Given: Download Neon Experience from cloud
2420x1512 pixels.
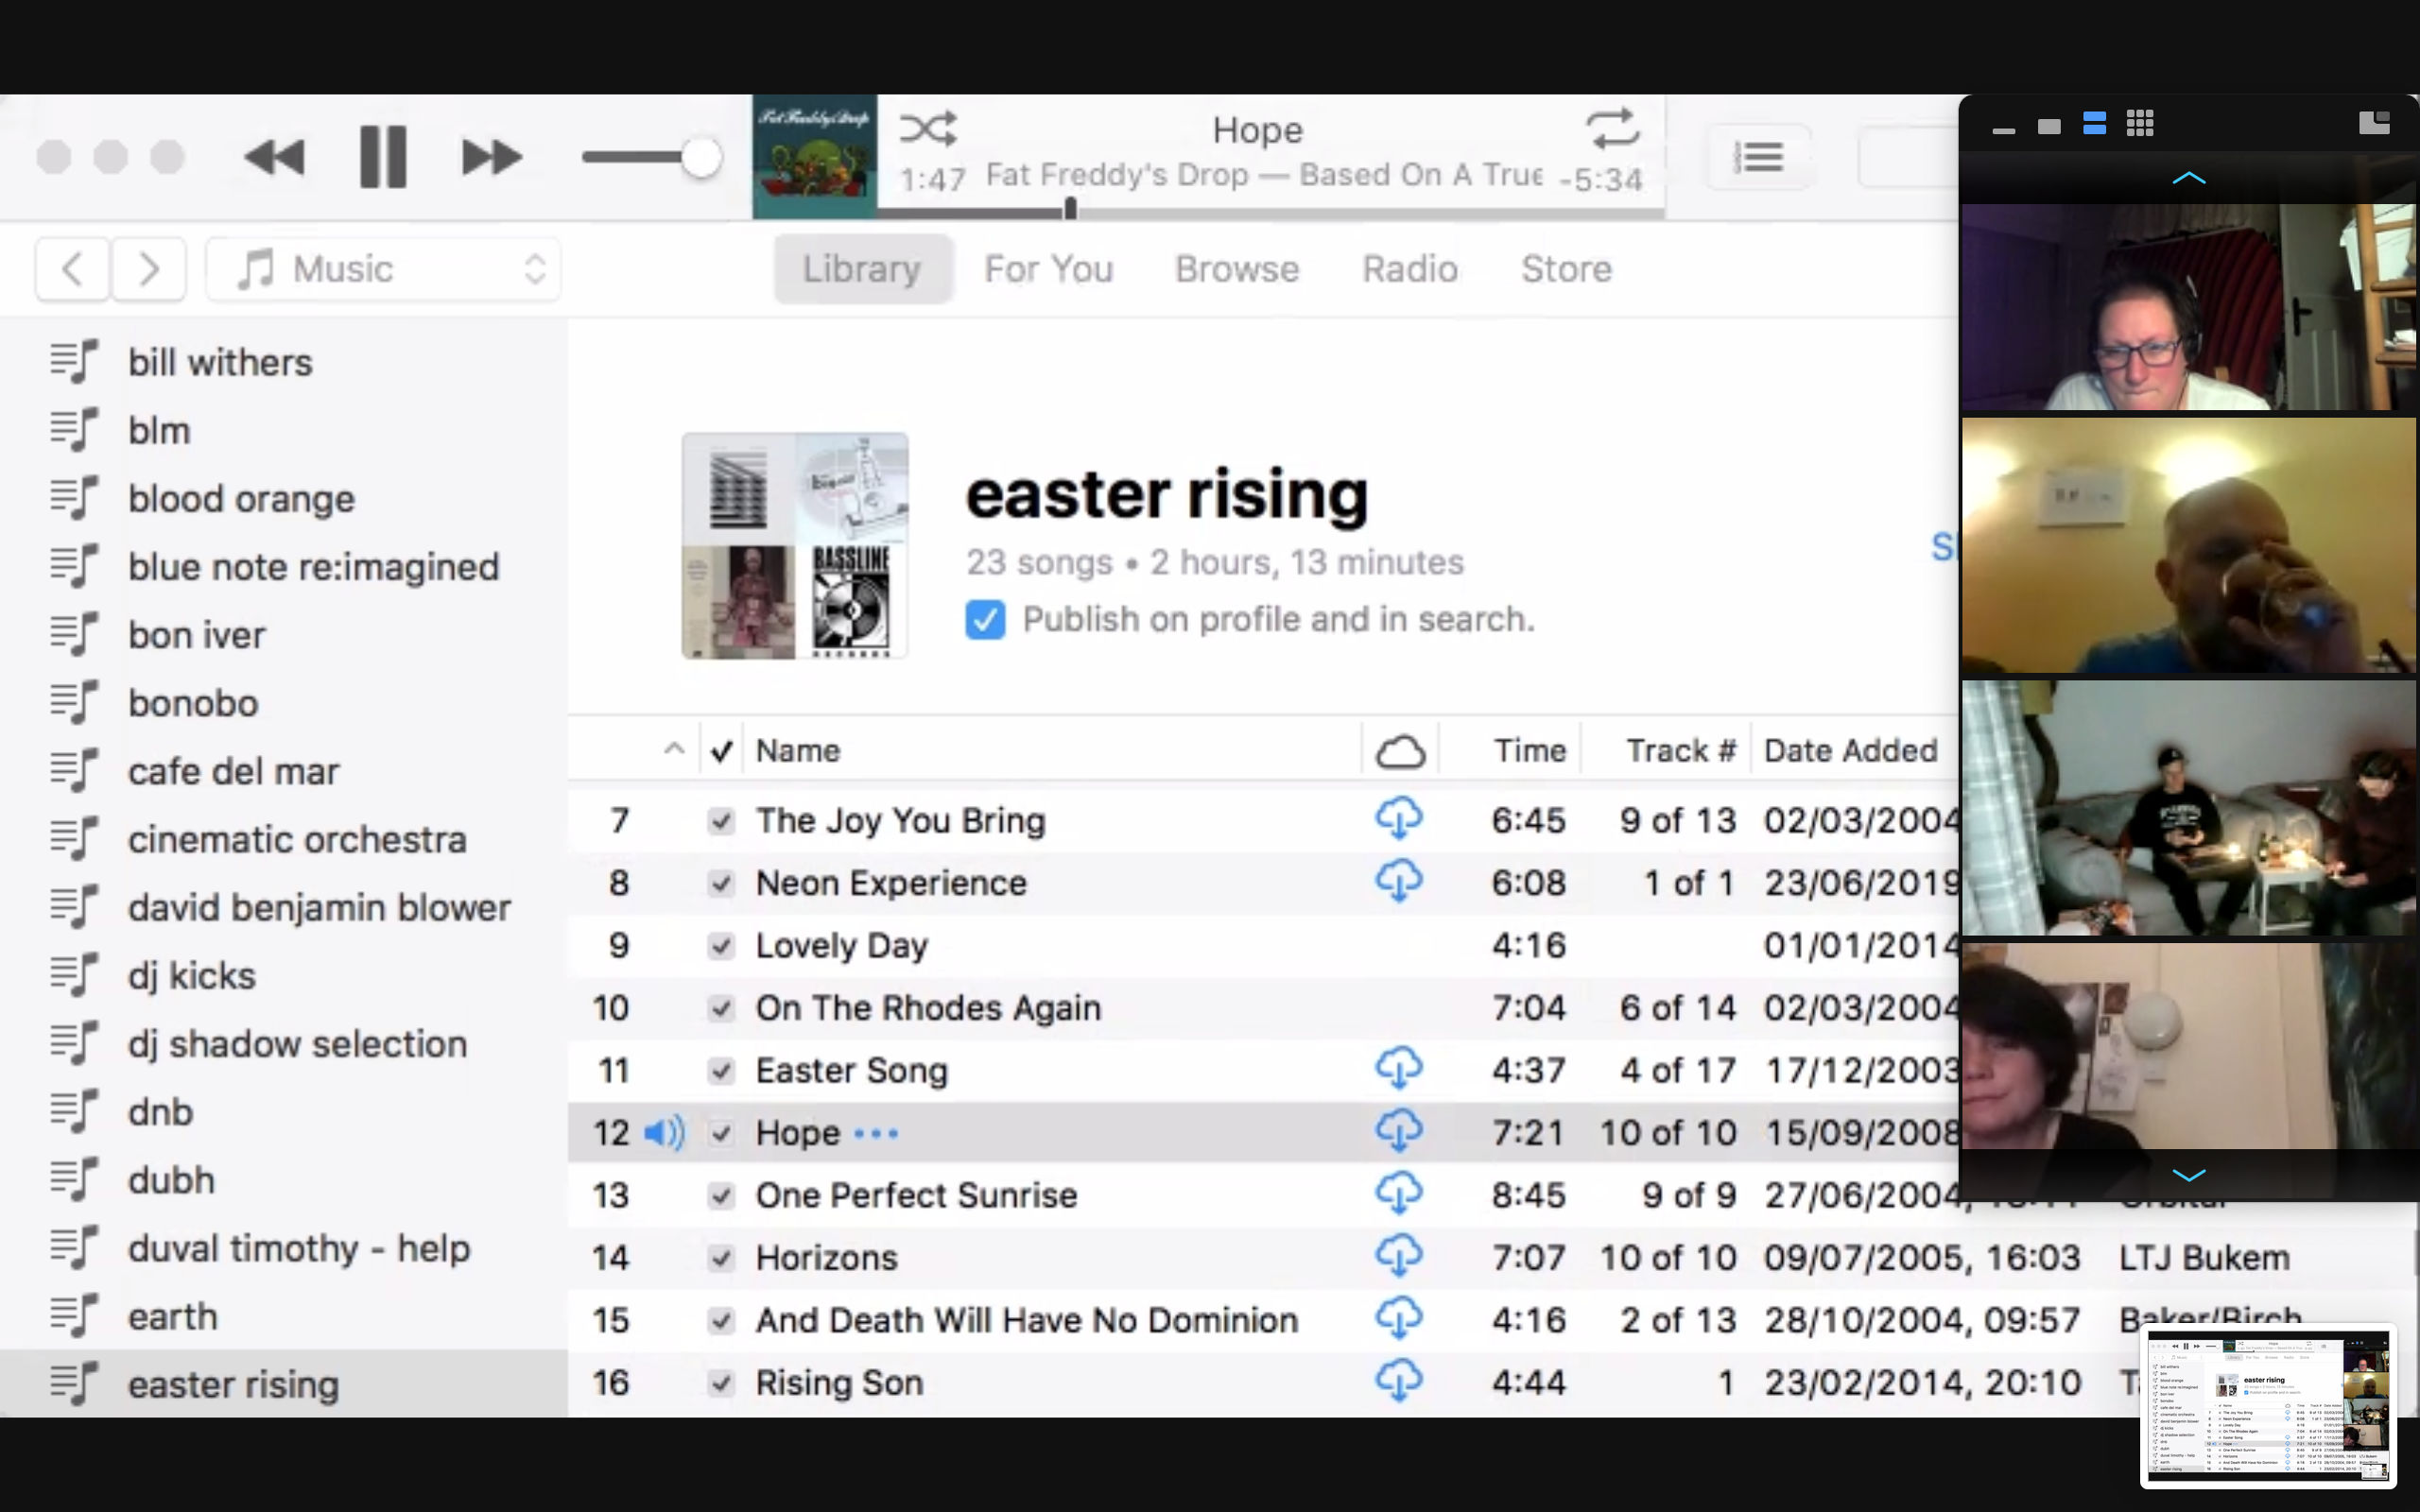Looking at the screenshot, I should 1399,881.
